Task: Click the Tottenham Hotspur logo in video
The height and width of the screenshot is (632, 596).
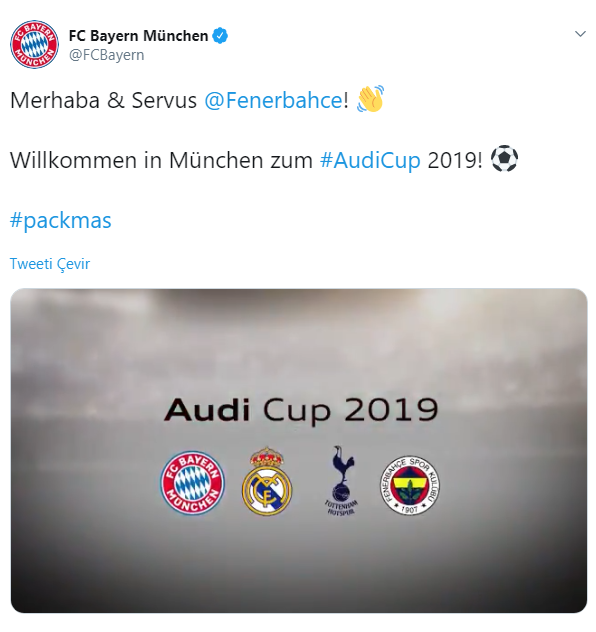Action: pyautogui.click(x=341, y=480)
